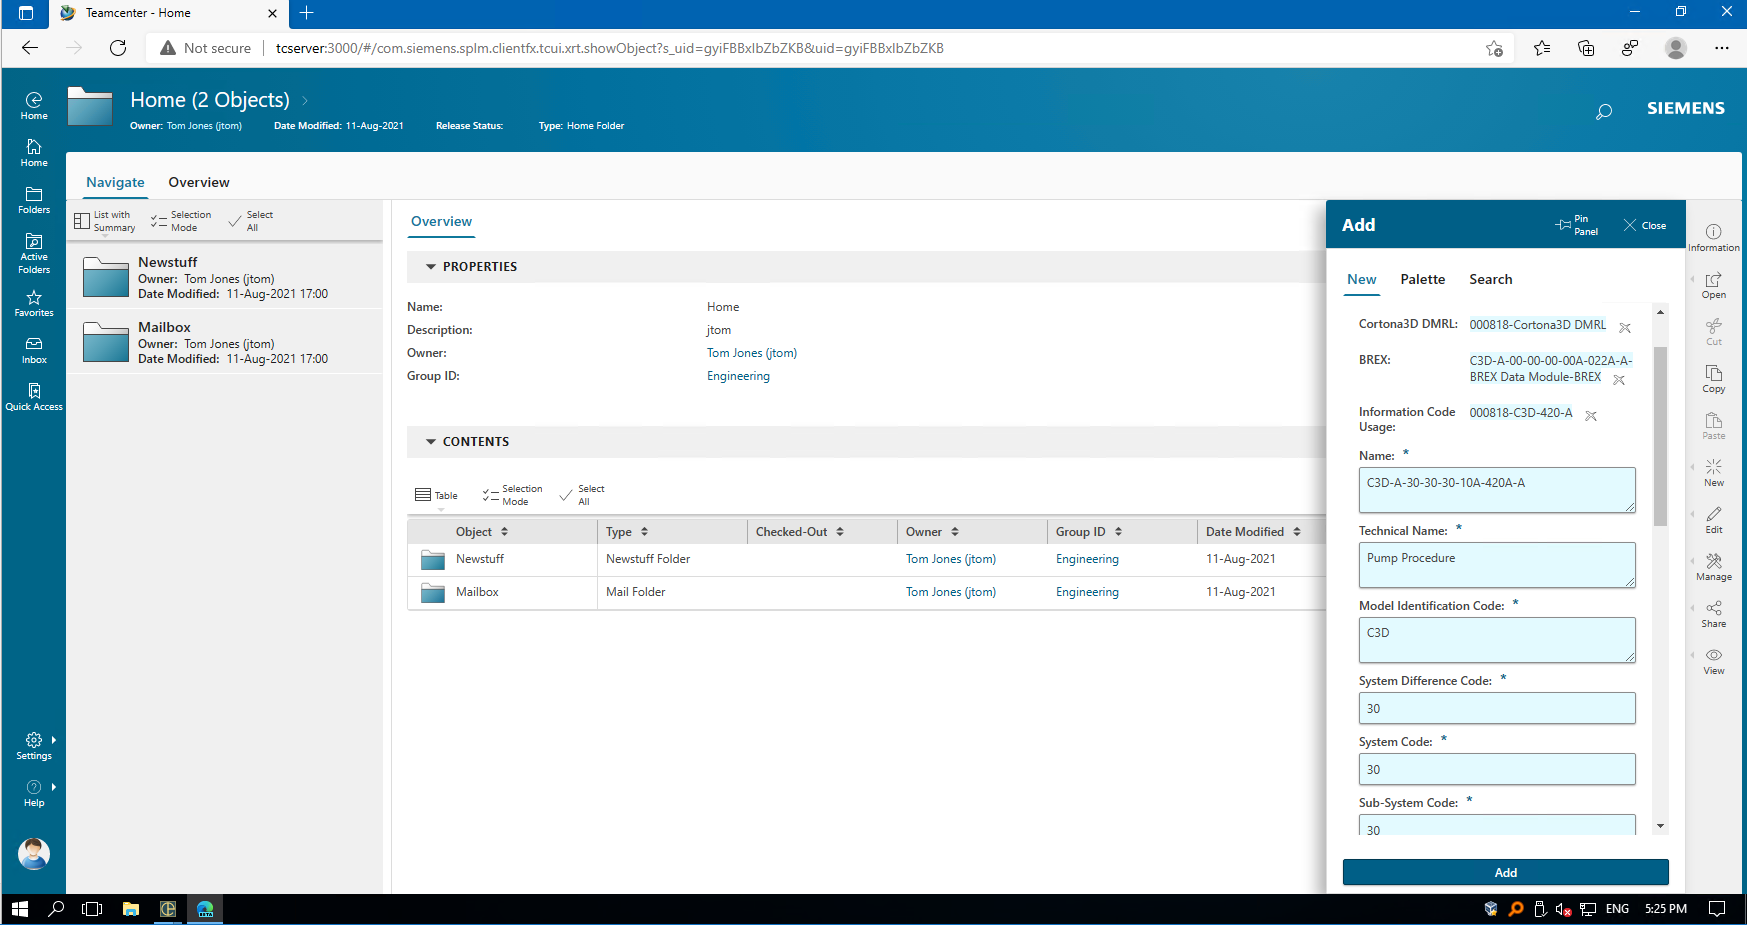Select the Mailbox folder in navigate list

coord(225,342)
